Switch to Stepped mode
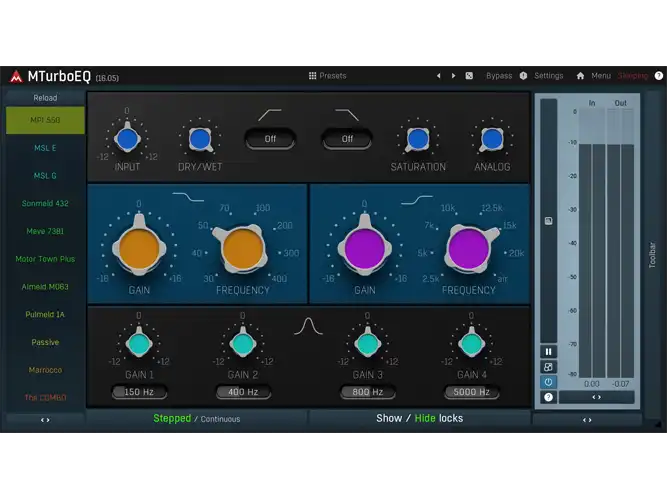The width and height of the screenshot is (667, 500). click(172, 418)
